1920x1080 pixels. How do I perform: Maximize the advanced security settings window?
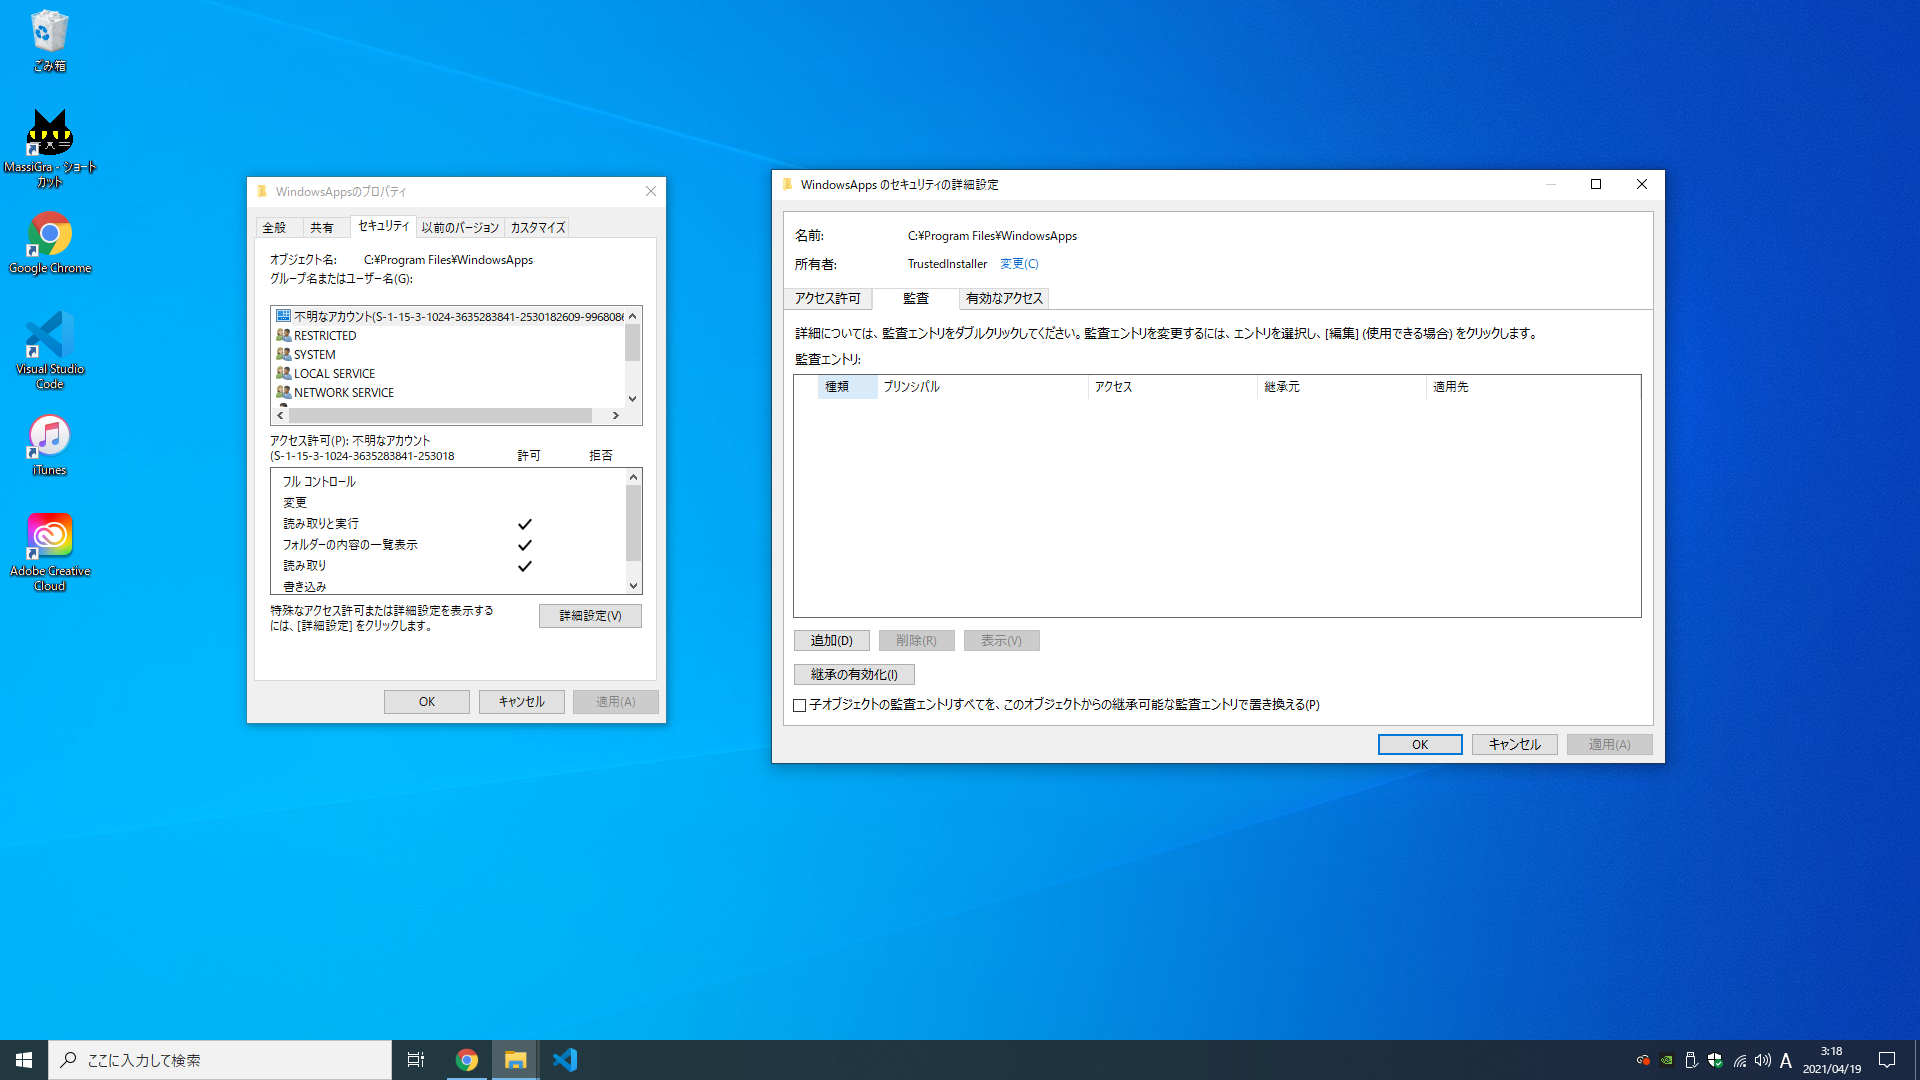(x=1596, y=184)
